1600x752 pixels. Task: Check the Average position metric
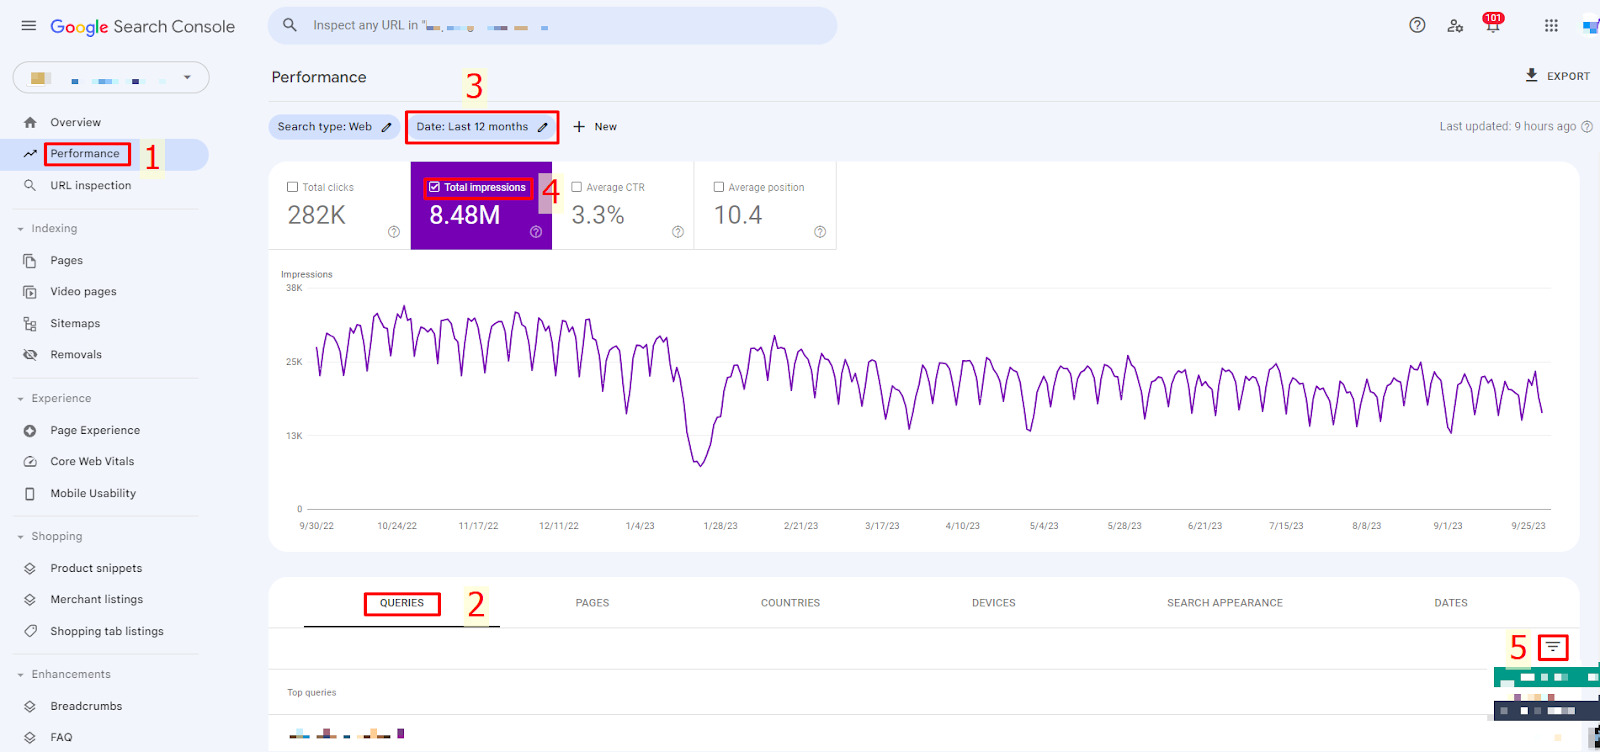click(719, 187)
